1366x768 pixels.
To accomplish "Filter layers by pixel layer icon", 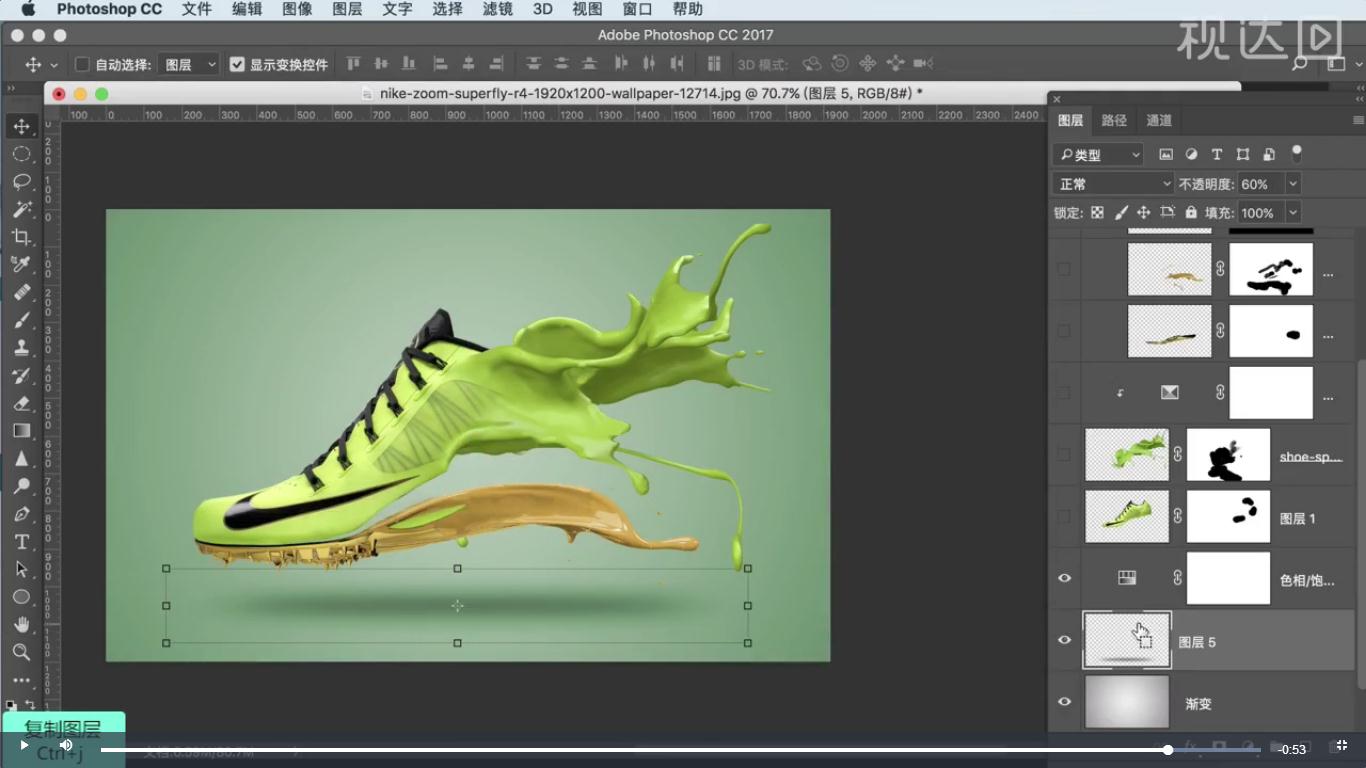I will click(1165, 154).
